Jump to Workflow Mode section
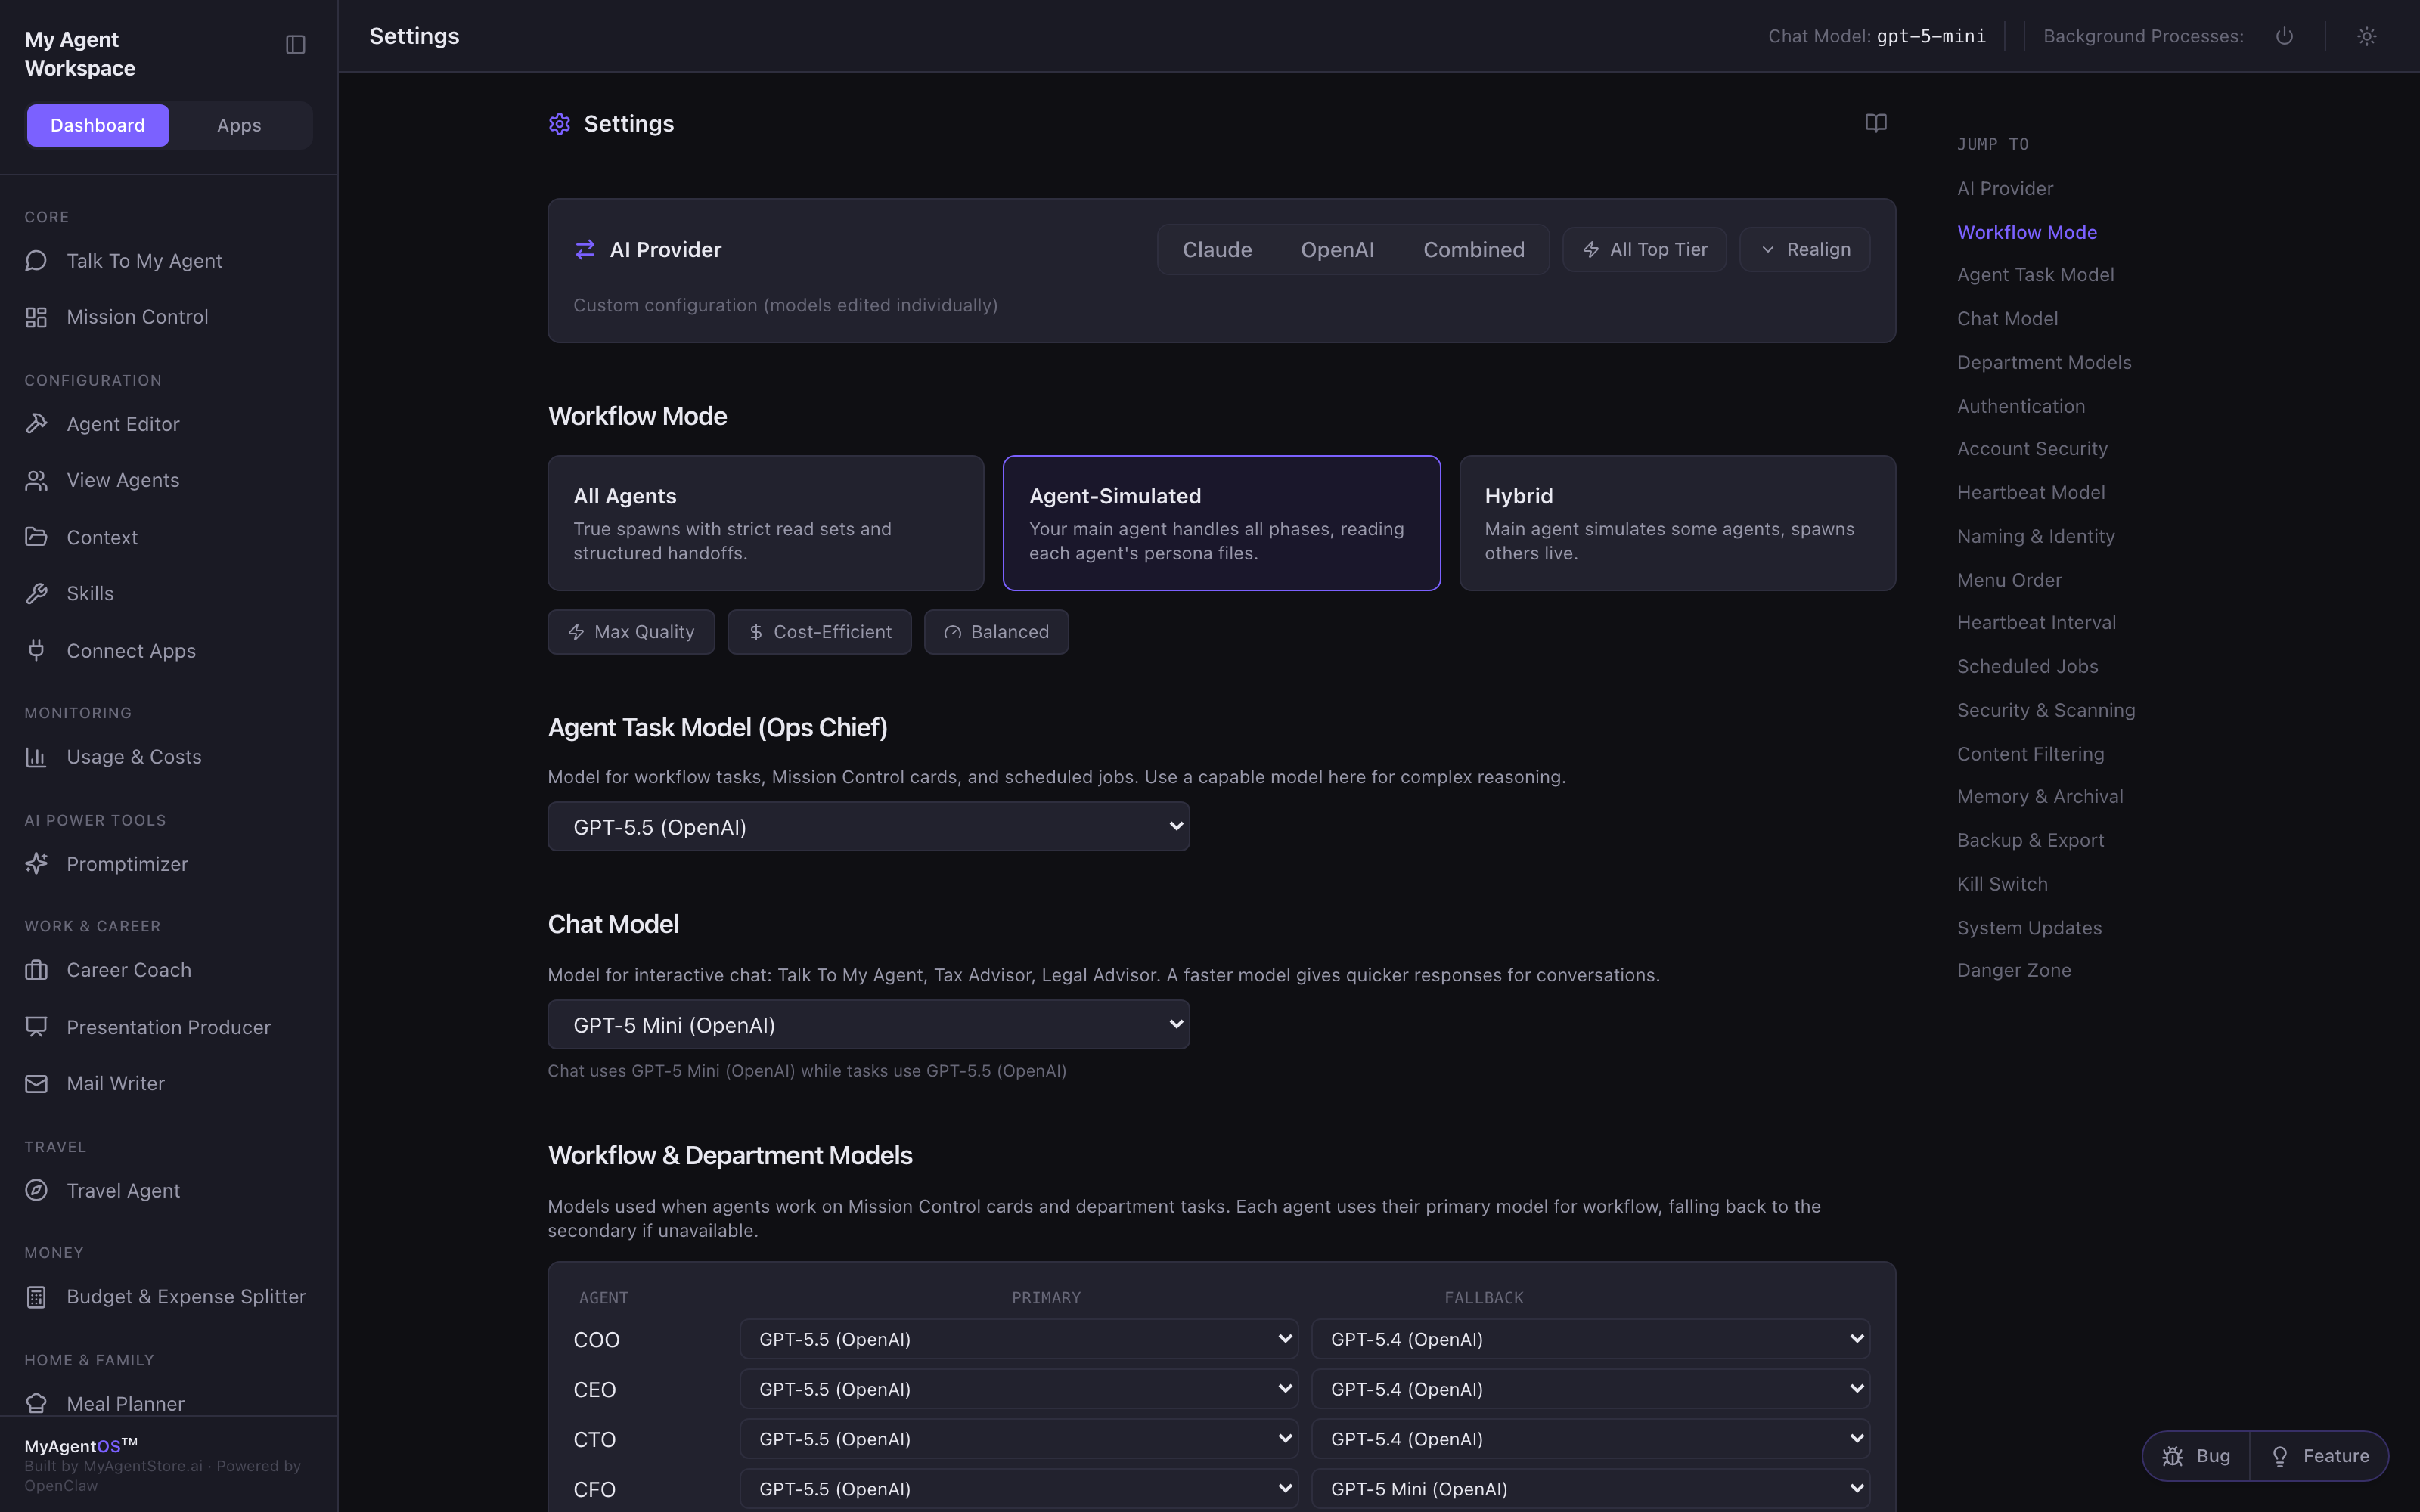 click(x=2027, y=232)
